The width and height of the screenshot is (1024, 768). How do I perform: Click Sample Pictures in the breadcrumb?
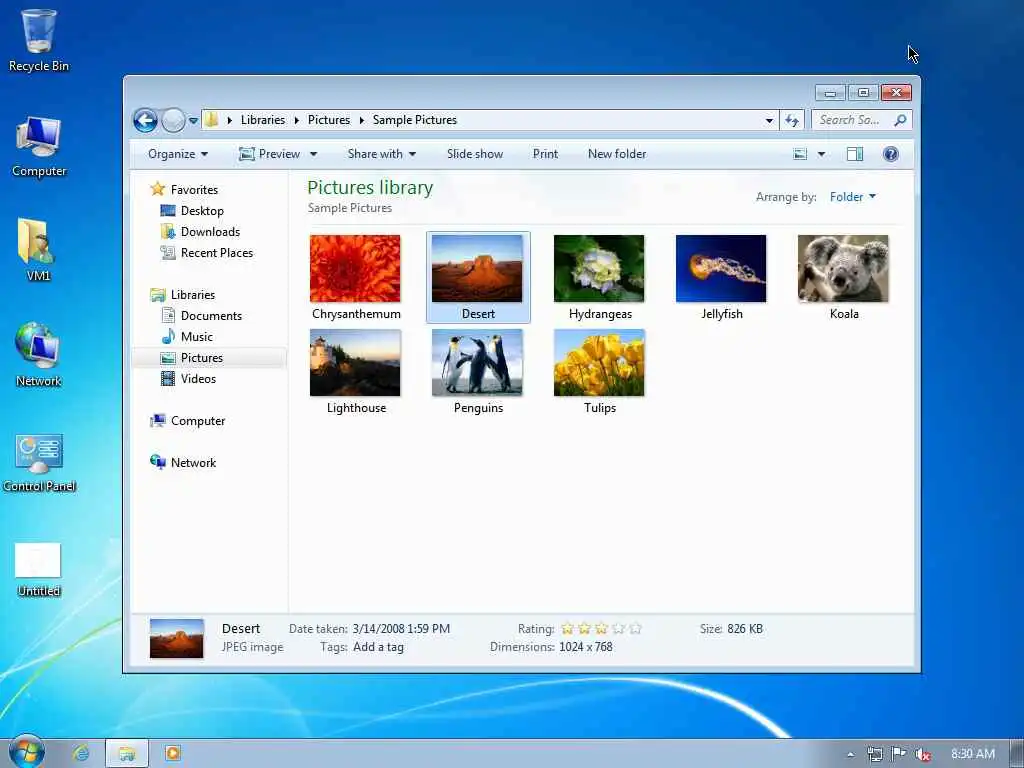tap(415, 120)
